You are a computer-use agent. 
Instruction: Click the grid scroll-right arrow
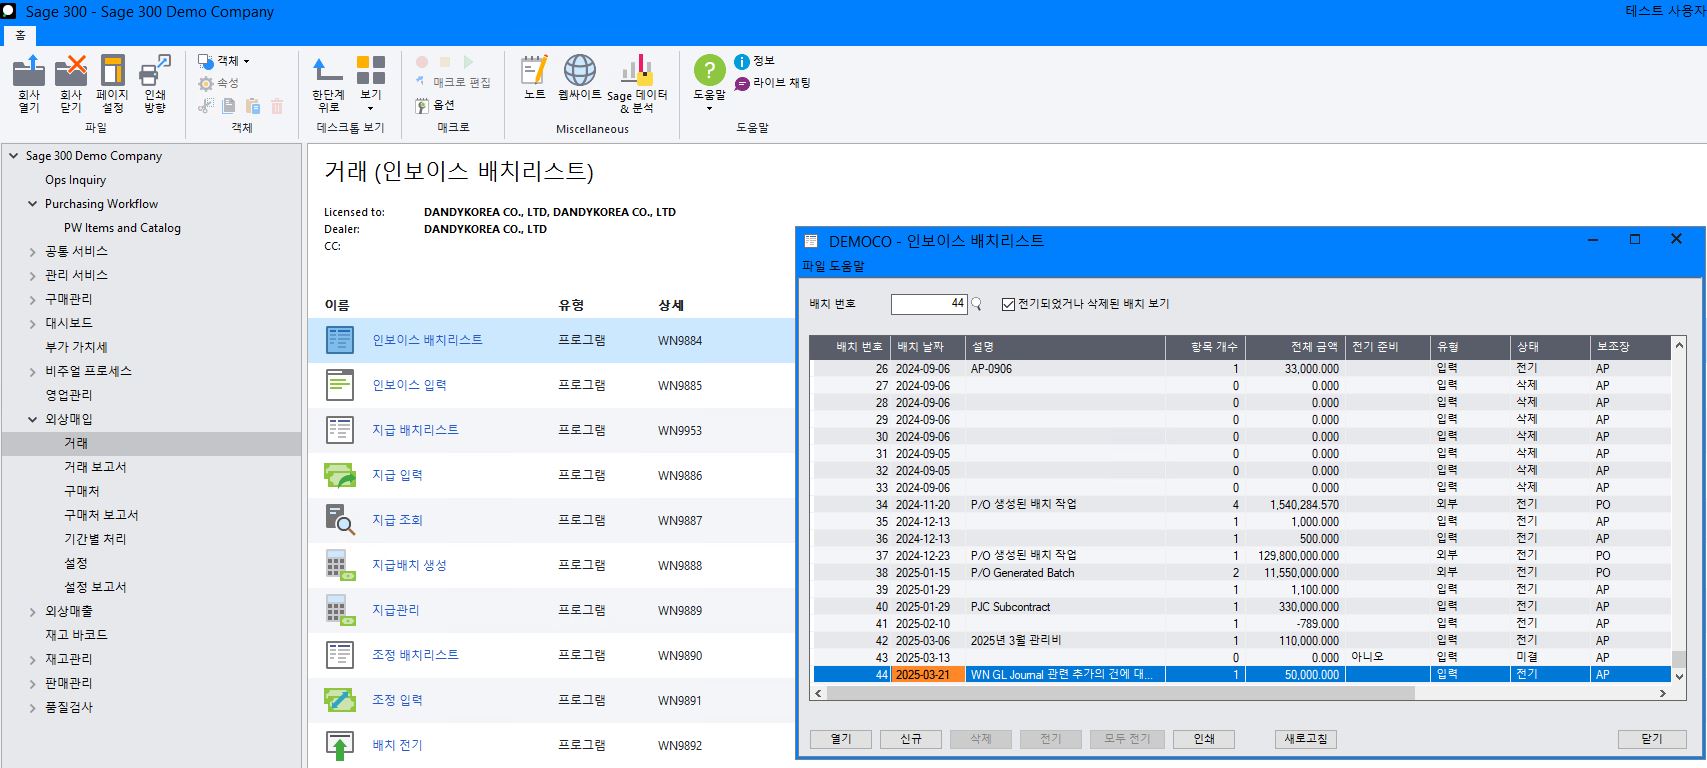(1663, 693)
